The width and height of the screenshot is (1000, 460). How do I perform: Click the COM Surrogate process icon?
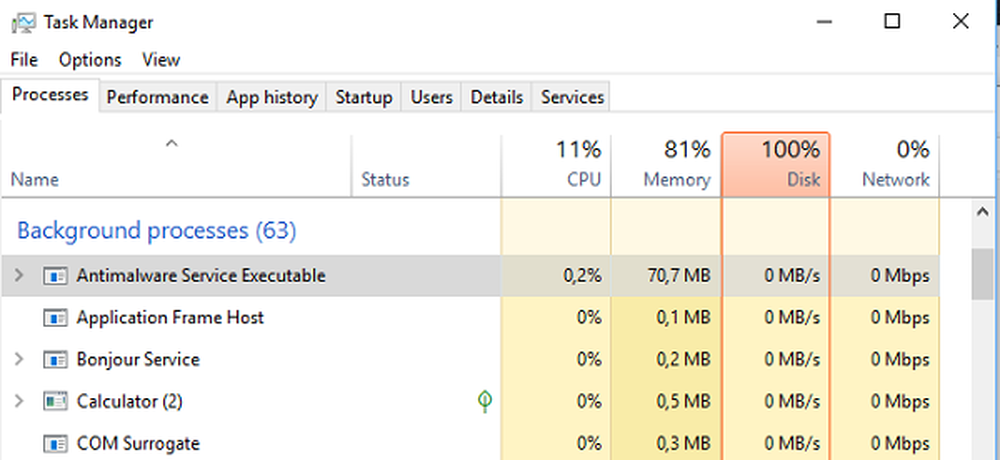pyautogui.click(x=55, y=443)
